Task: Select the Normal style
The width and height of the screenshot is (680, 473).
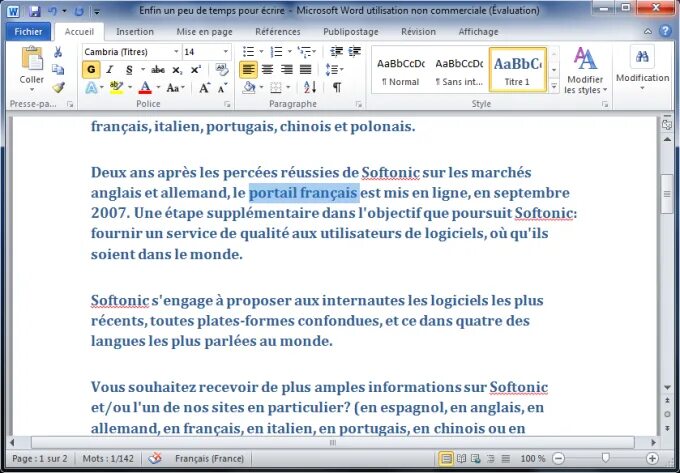Action: coord(401,70)
